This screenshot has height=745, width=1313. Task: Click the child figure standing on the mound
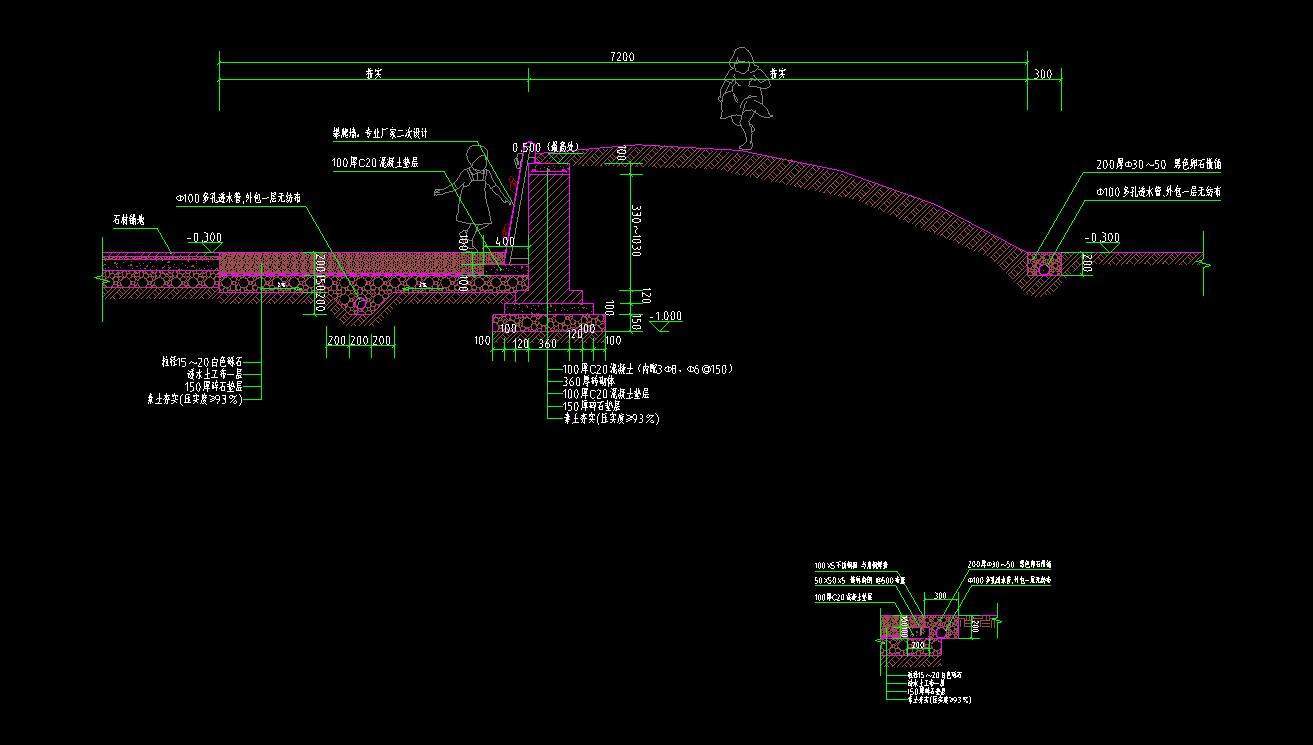743,97
